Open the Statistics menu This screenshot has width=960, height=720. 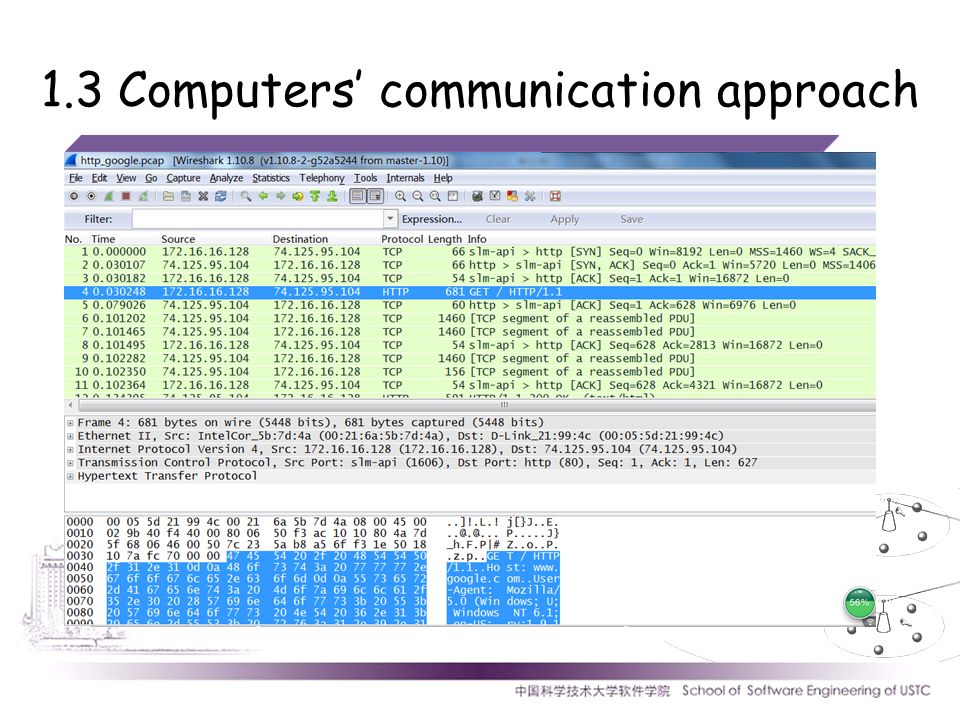(271, 178)
